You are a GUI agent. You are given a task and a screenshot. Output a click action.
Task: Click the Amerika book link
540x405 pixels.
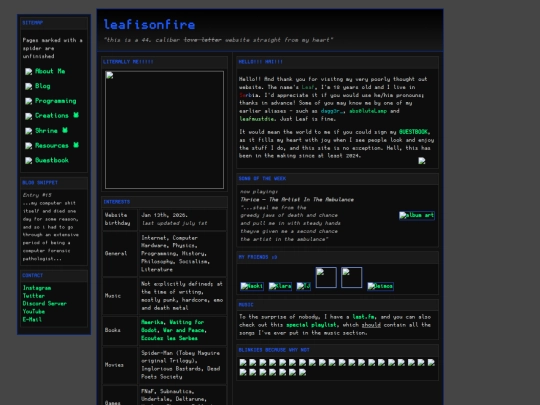(x=153, y=322)
